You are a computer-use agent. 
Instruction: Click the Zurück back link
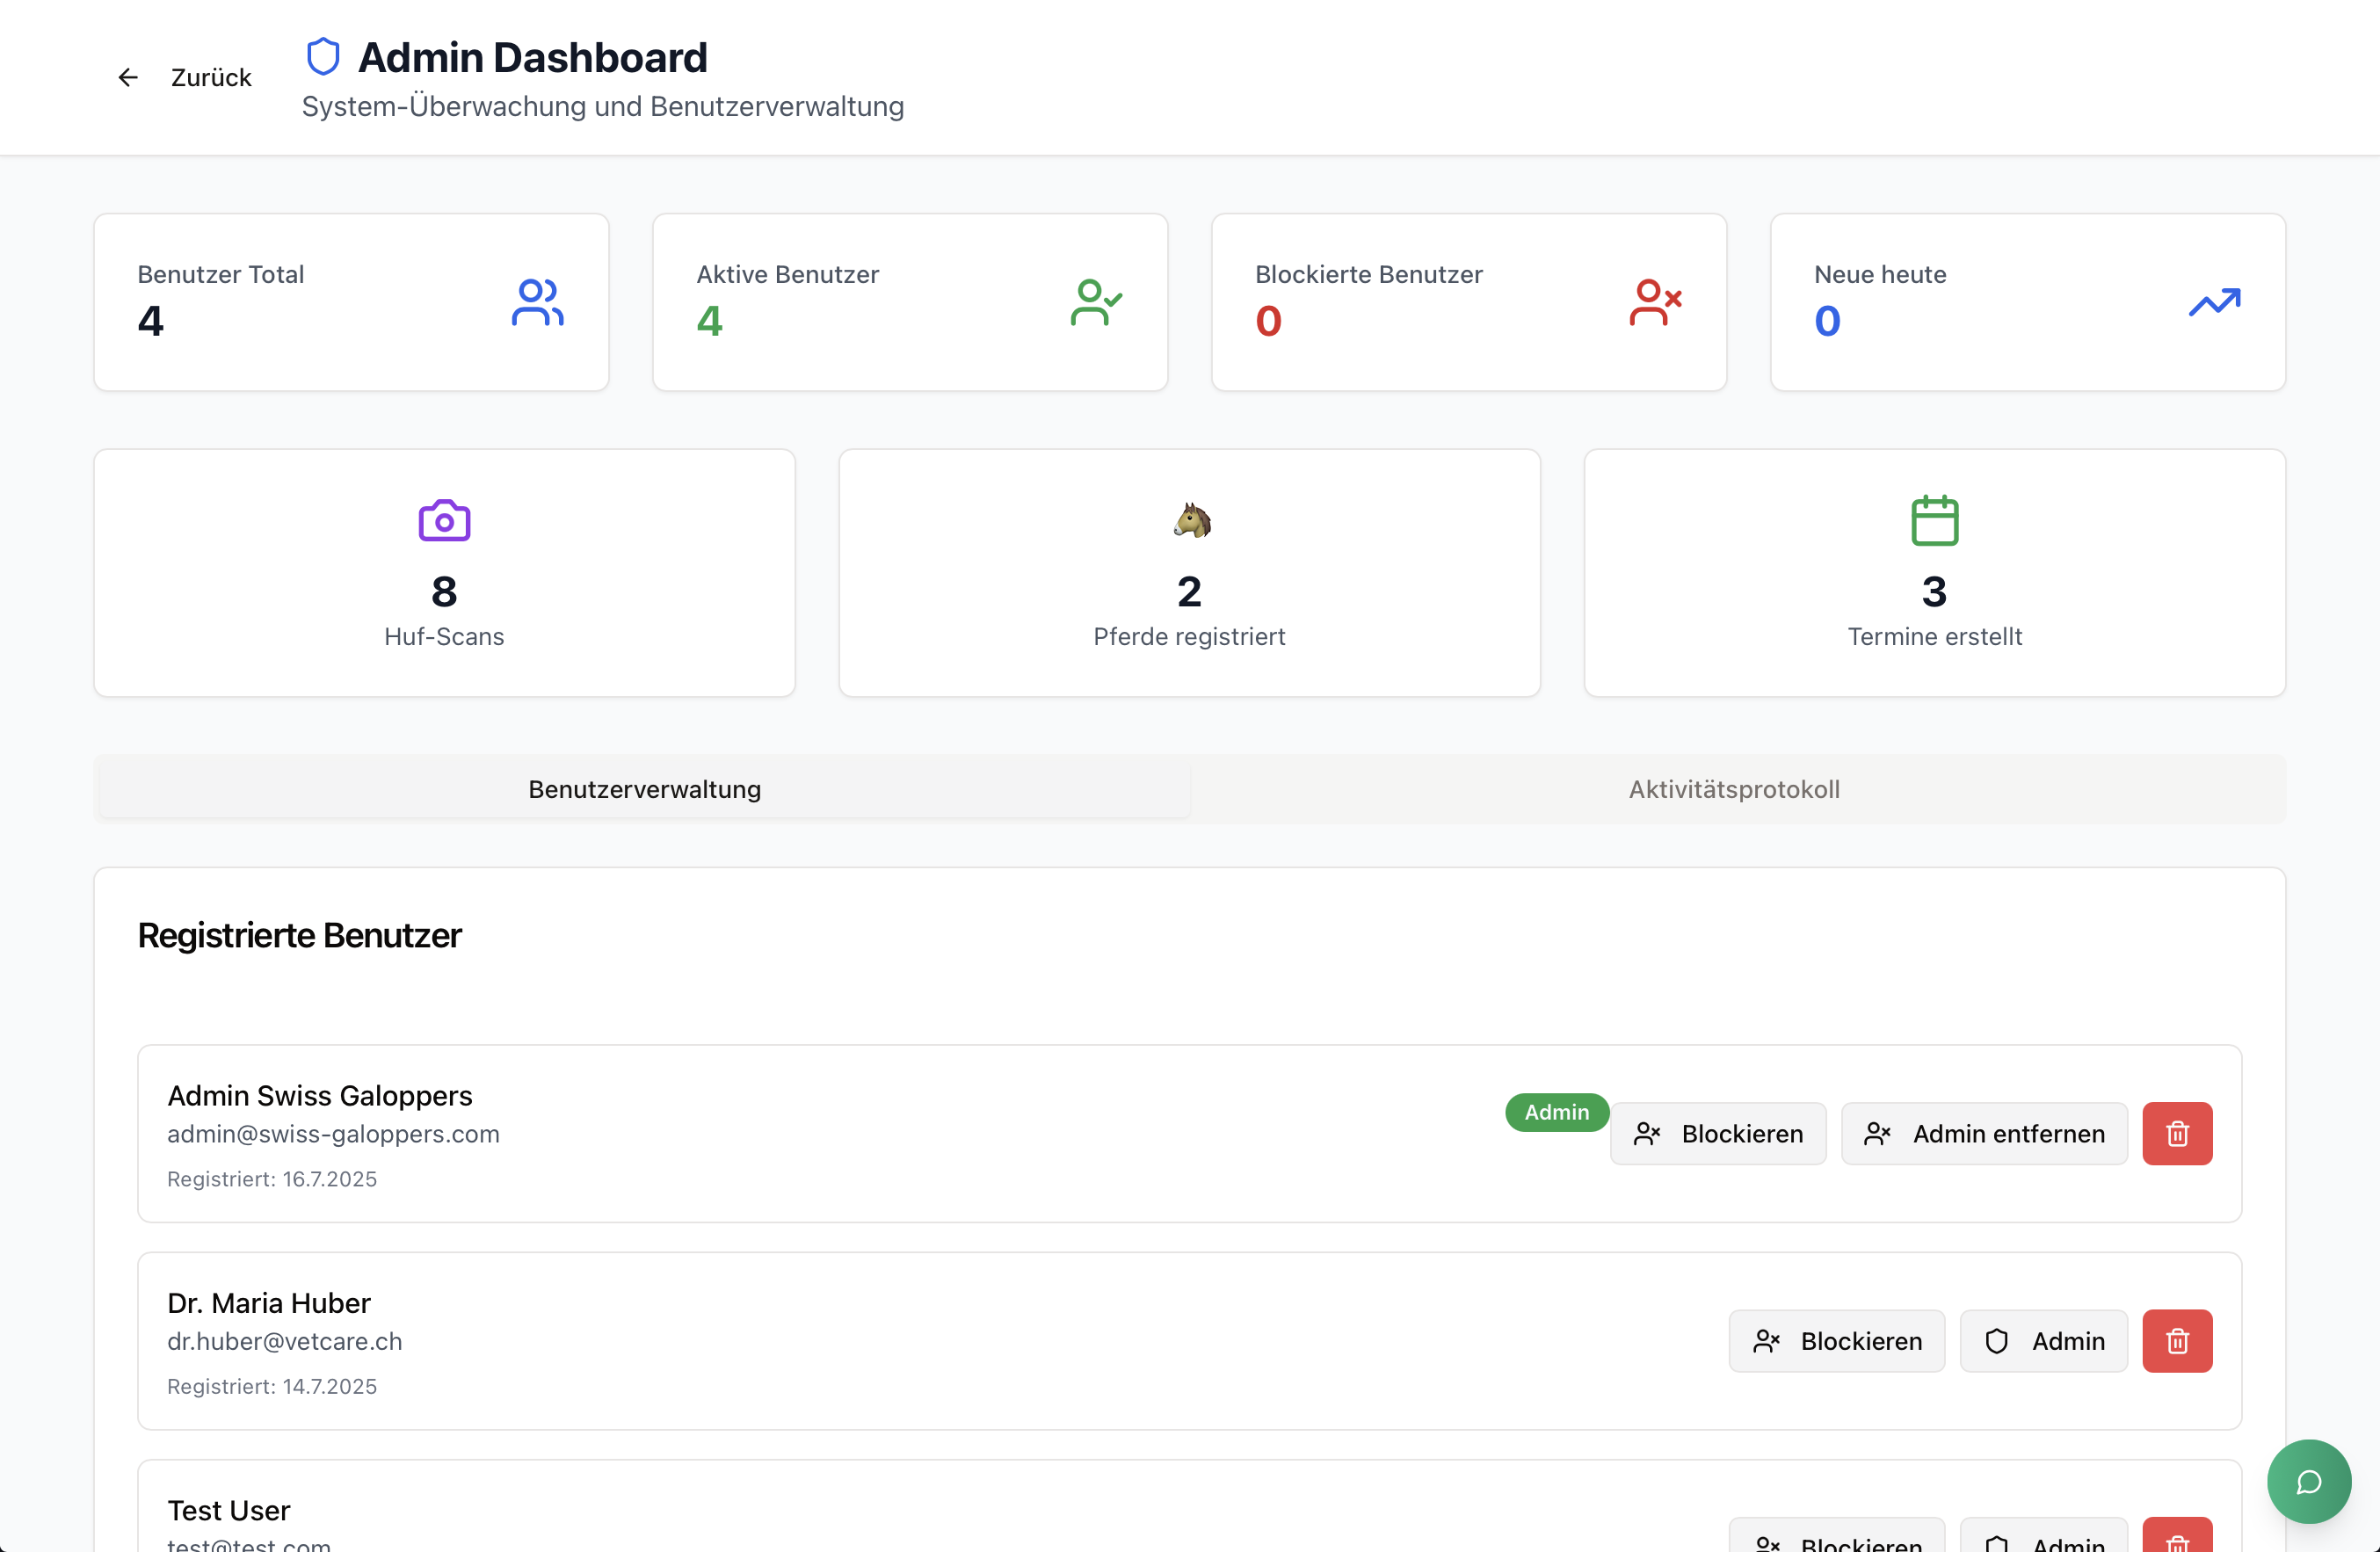[x=211, y=78]
